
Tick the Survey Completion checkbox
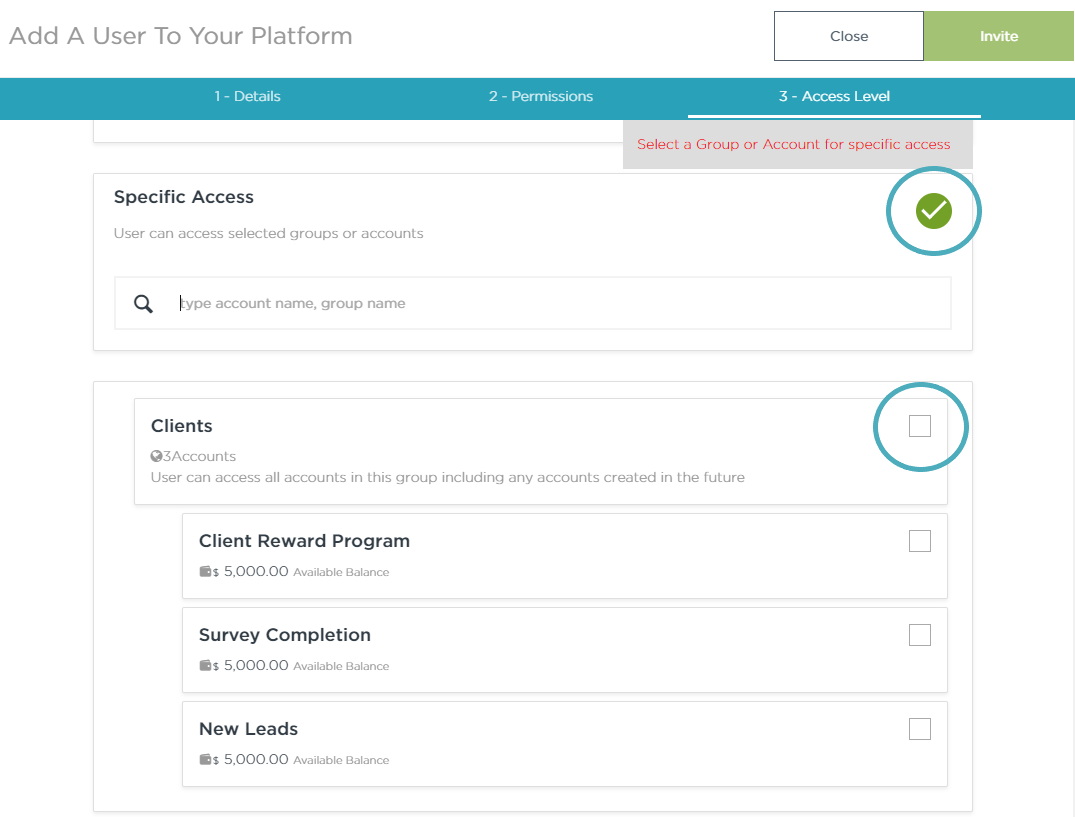[919, 635]
